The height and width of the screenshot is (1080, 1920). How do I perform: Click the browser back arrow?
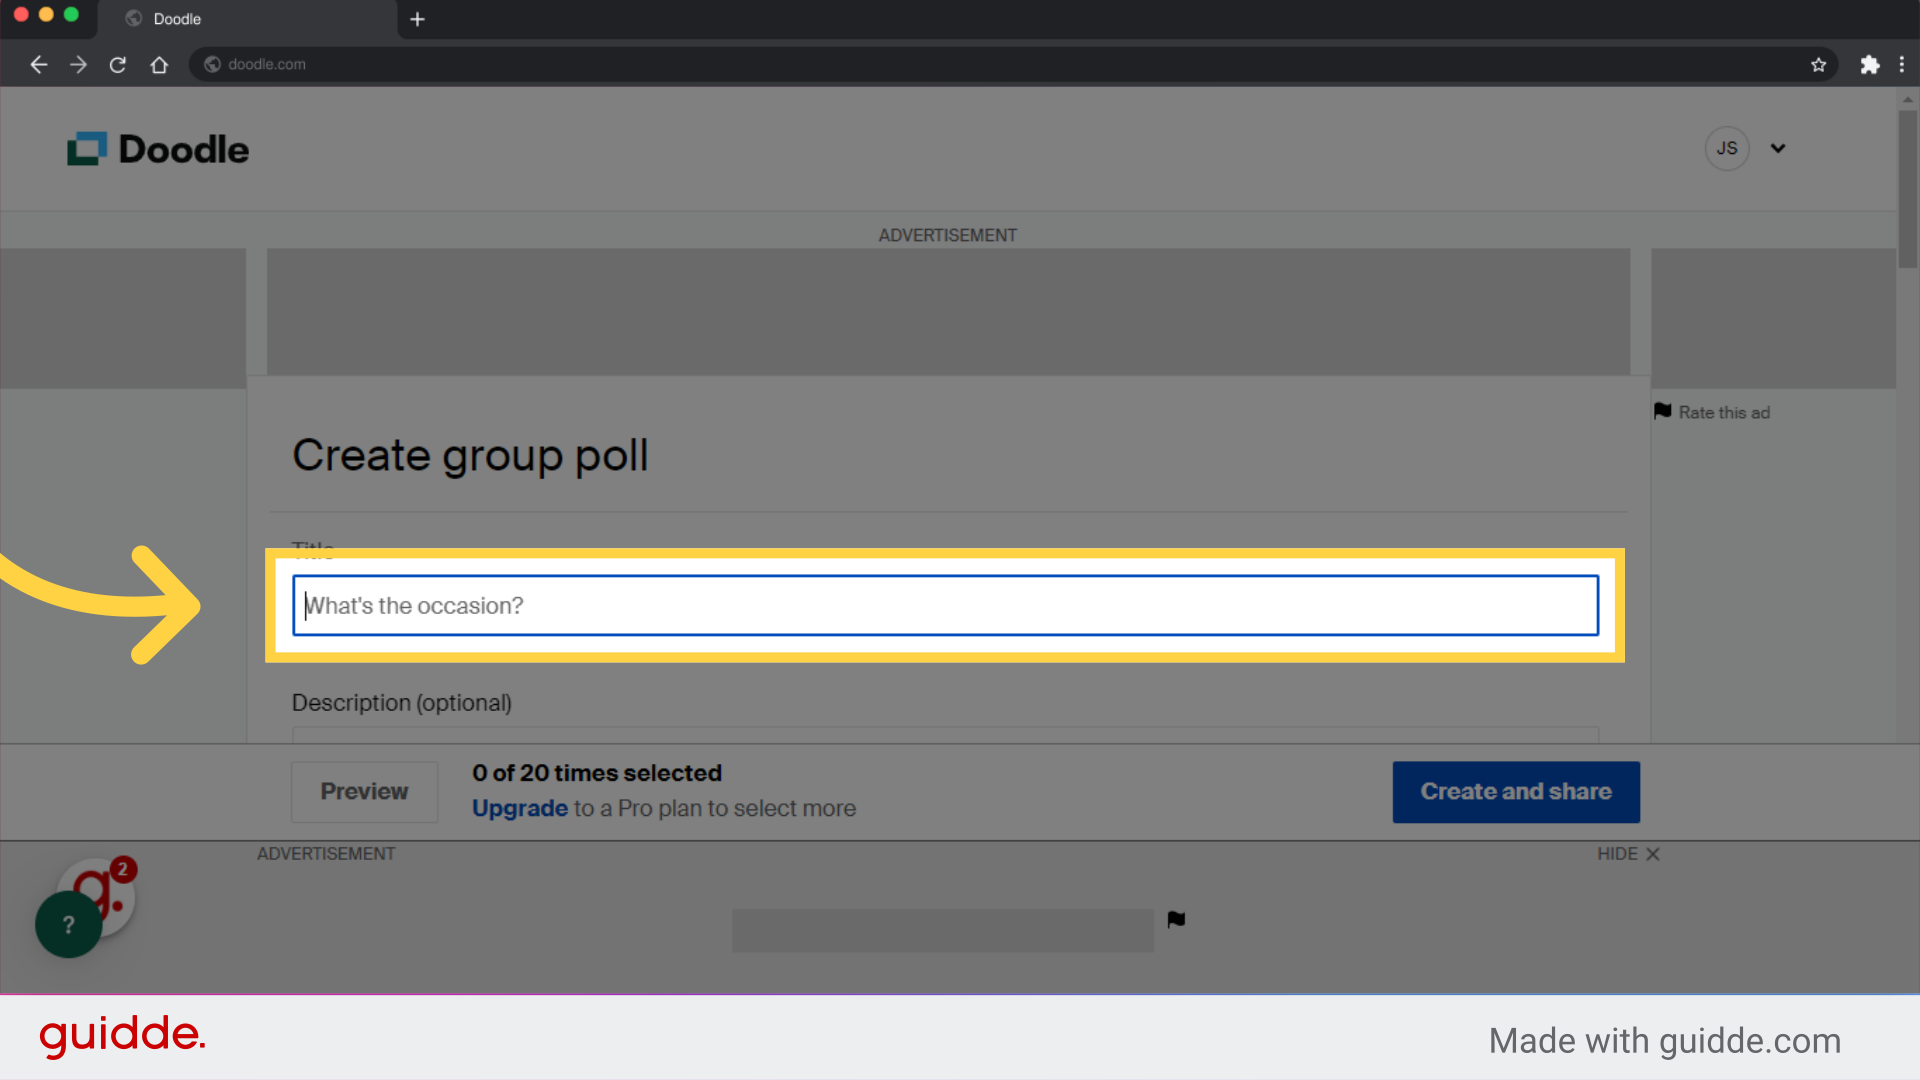(38, 64)
